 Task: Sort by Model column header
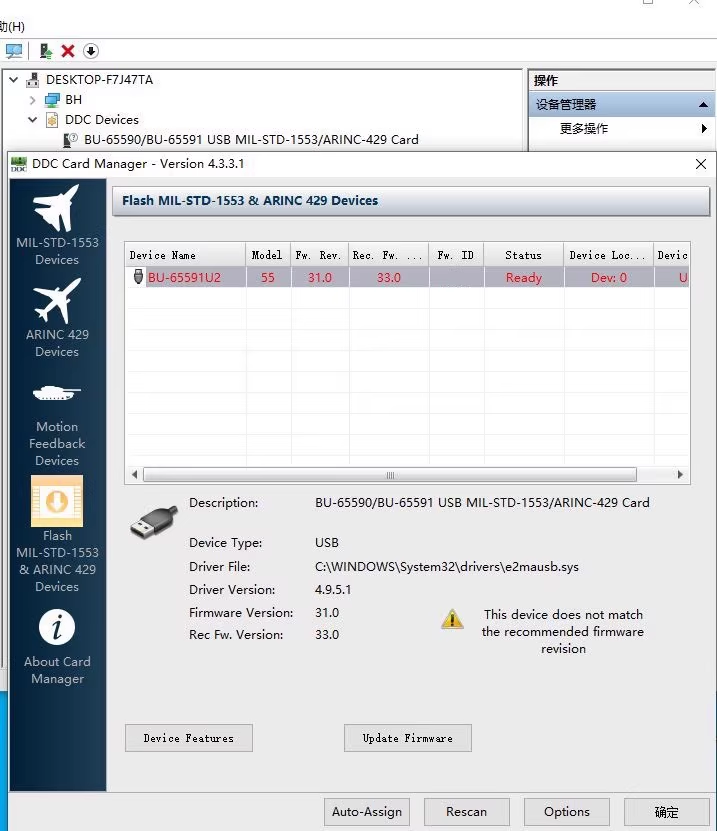(268, 255)
